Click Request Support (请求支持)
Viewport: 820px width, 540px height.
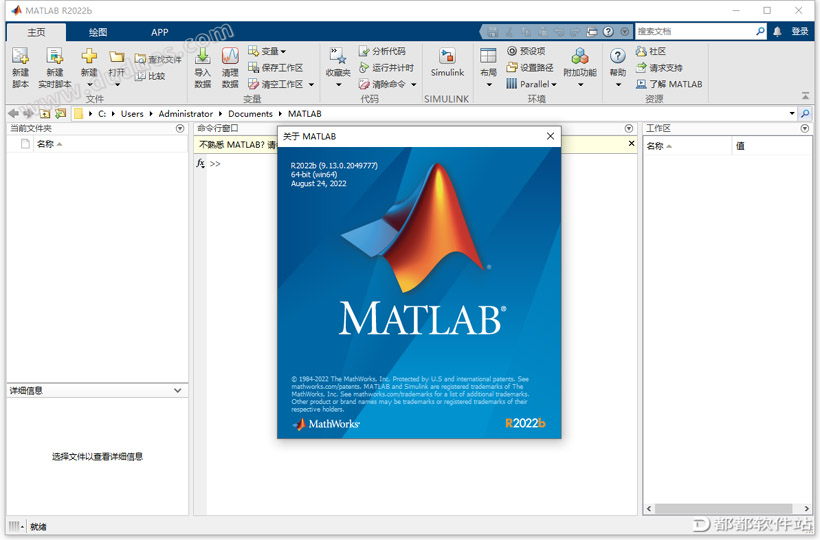click(659, 67)
